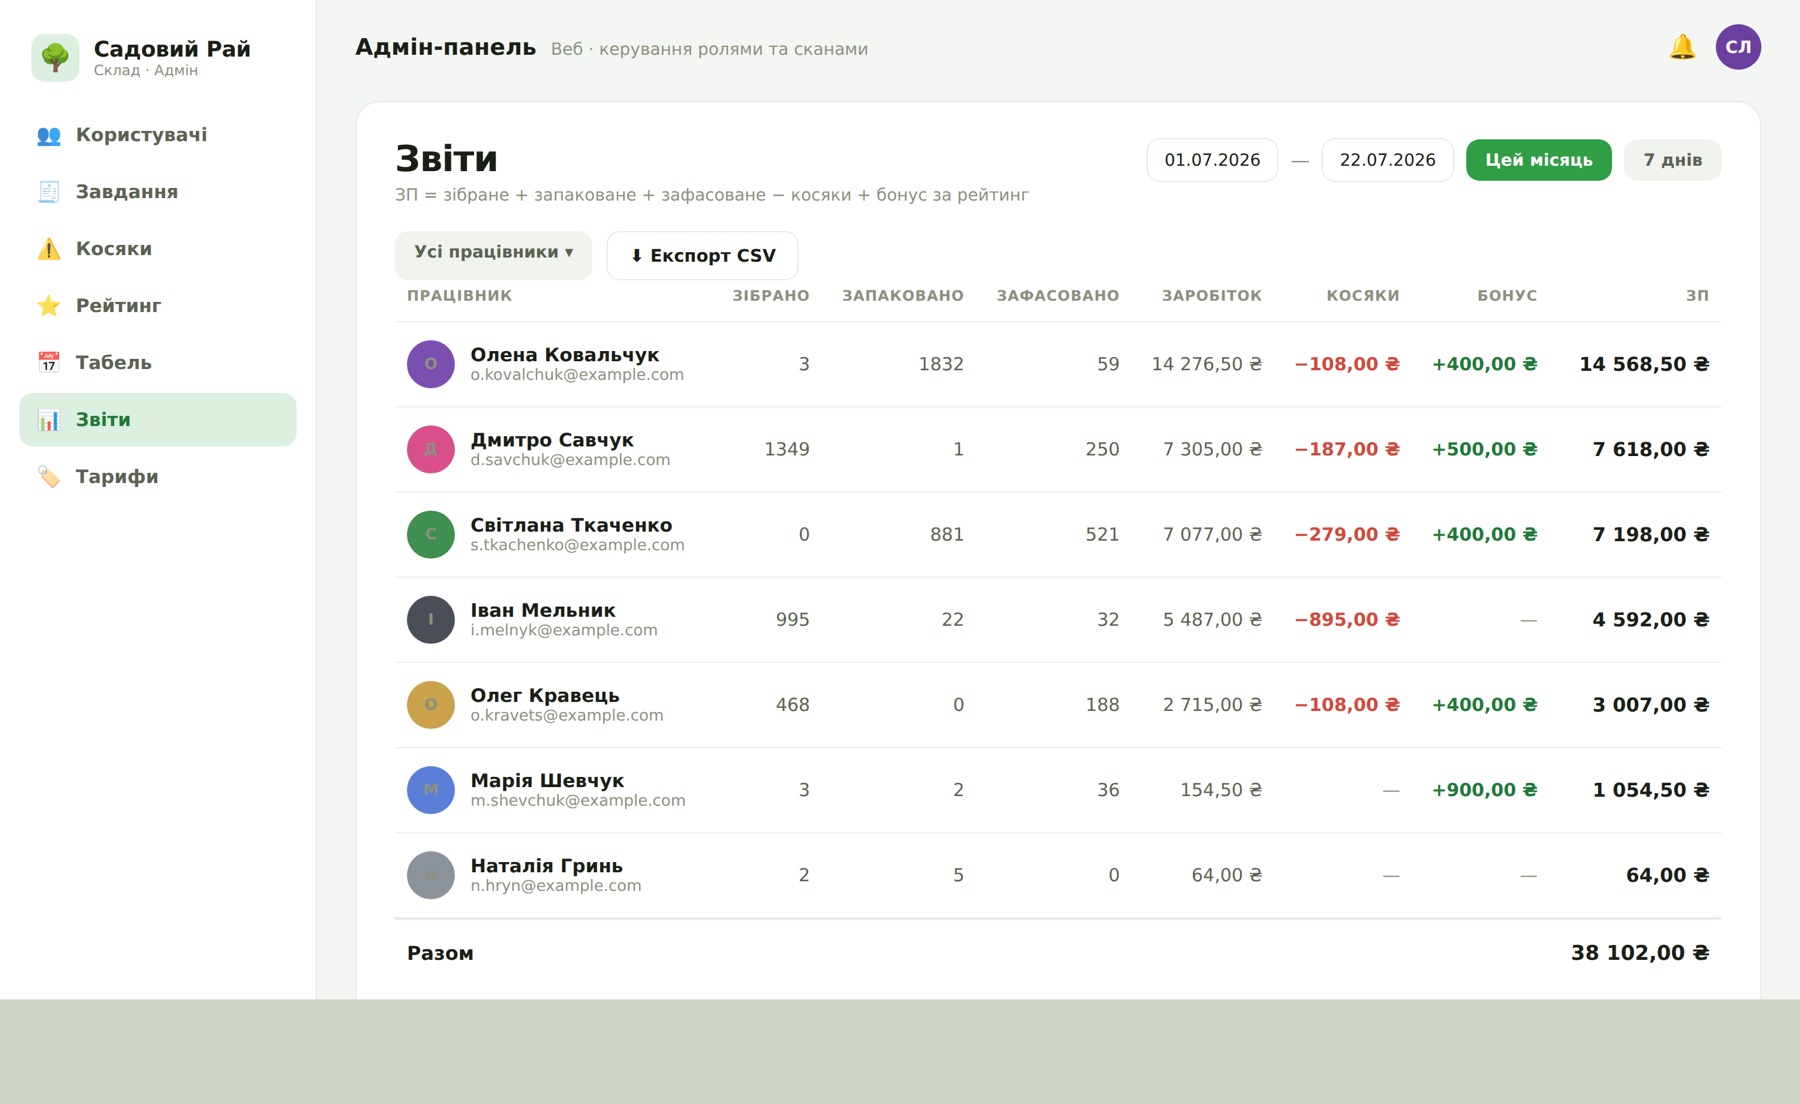Click the Косяки warning icon

[48, 249]
